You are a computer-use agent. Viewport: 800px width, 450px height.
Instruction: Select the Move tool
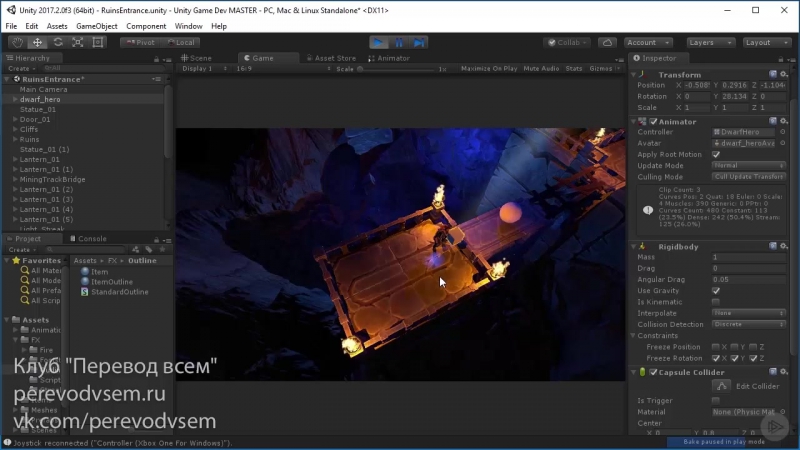pyautogui.click(x=38, y=42)
